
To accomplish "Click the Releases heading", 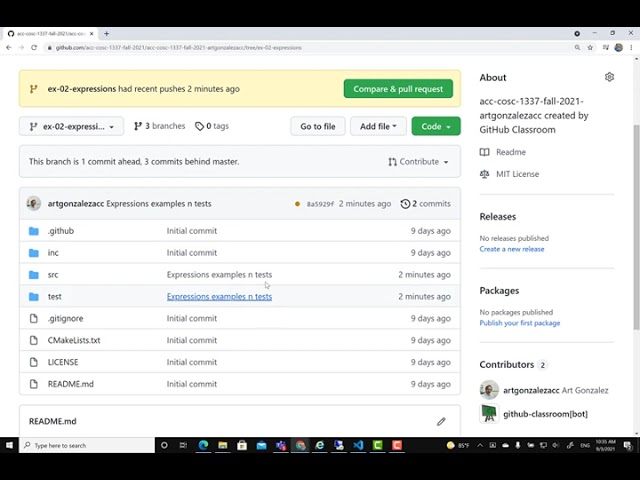I will [498, 217].
